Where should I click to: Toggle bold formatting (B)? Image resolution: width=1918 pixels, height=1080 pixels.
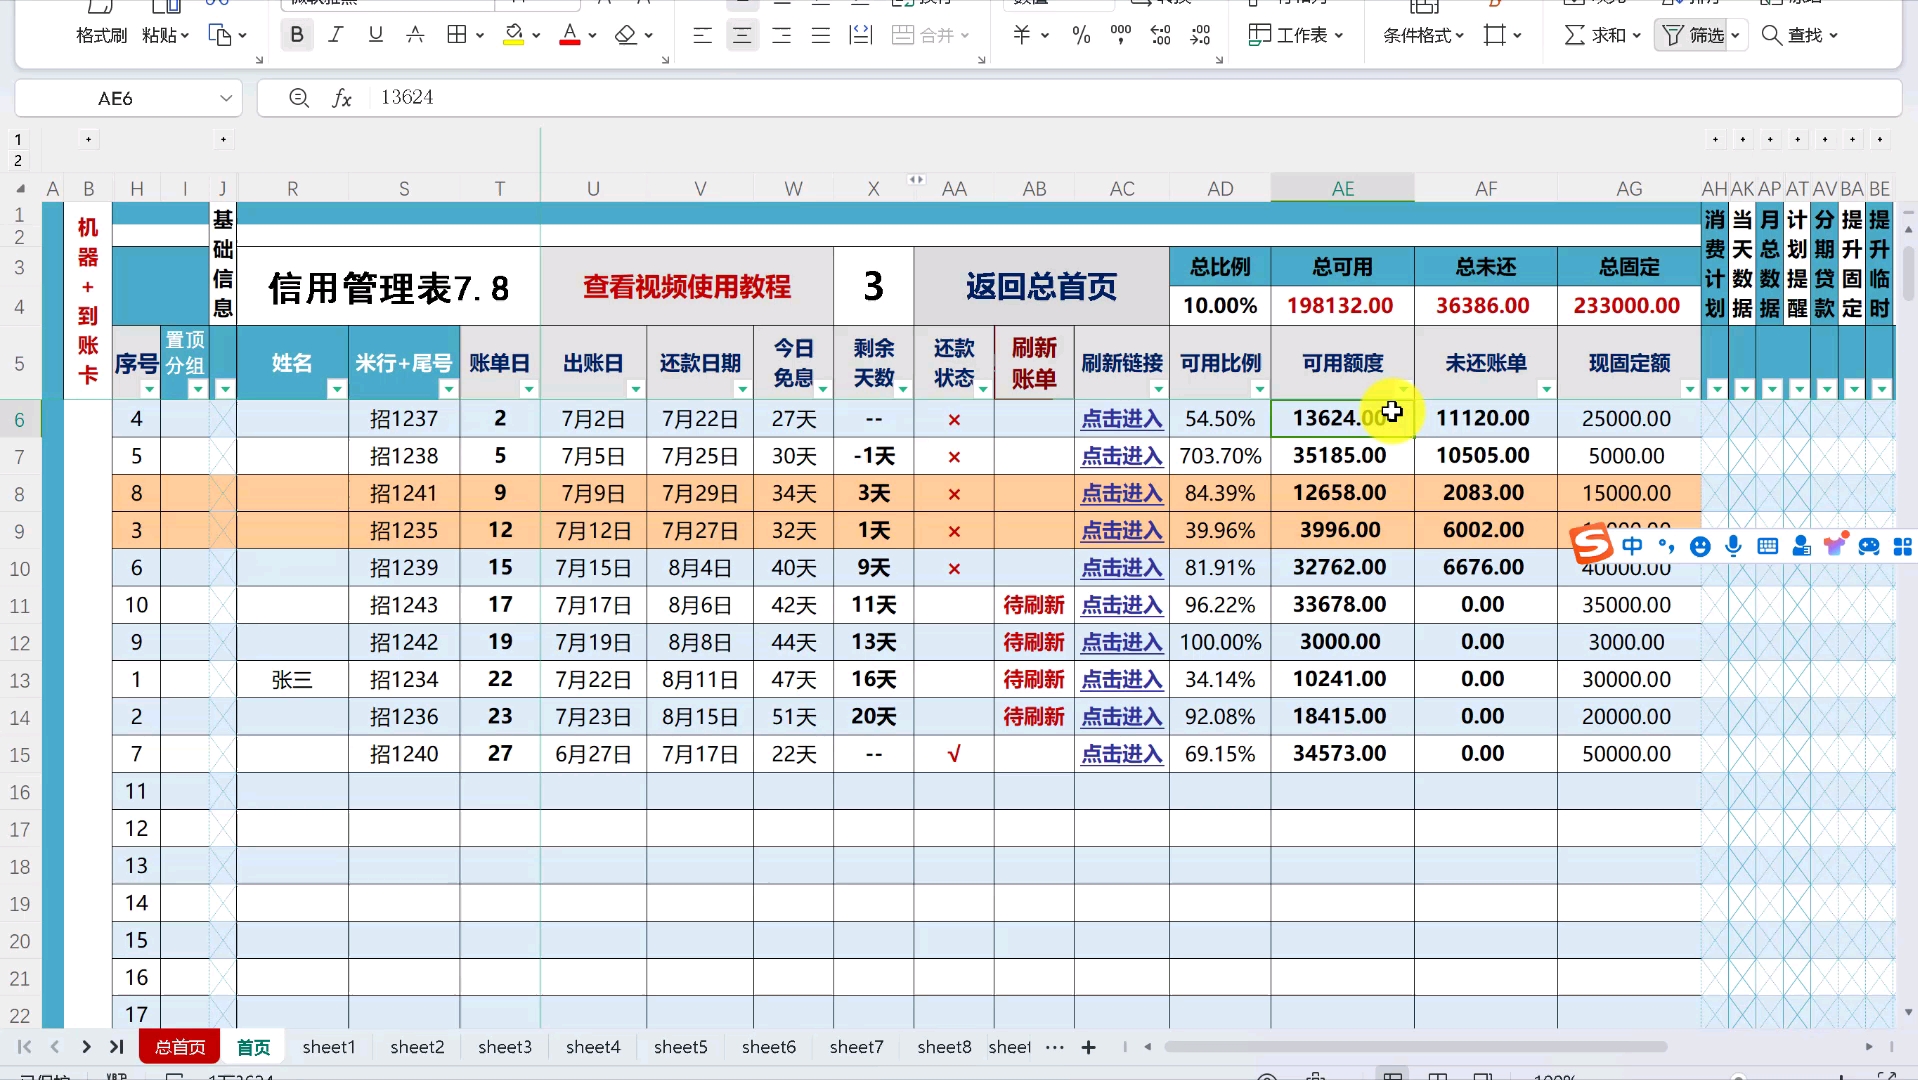pos(297,35)
